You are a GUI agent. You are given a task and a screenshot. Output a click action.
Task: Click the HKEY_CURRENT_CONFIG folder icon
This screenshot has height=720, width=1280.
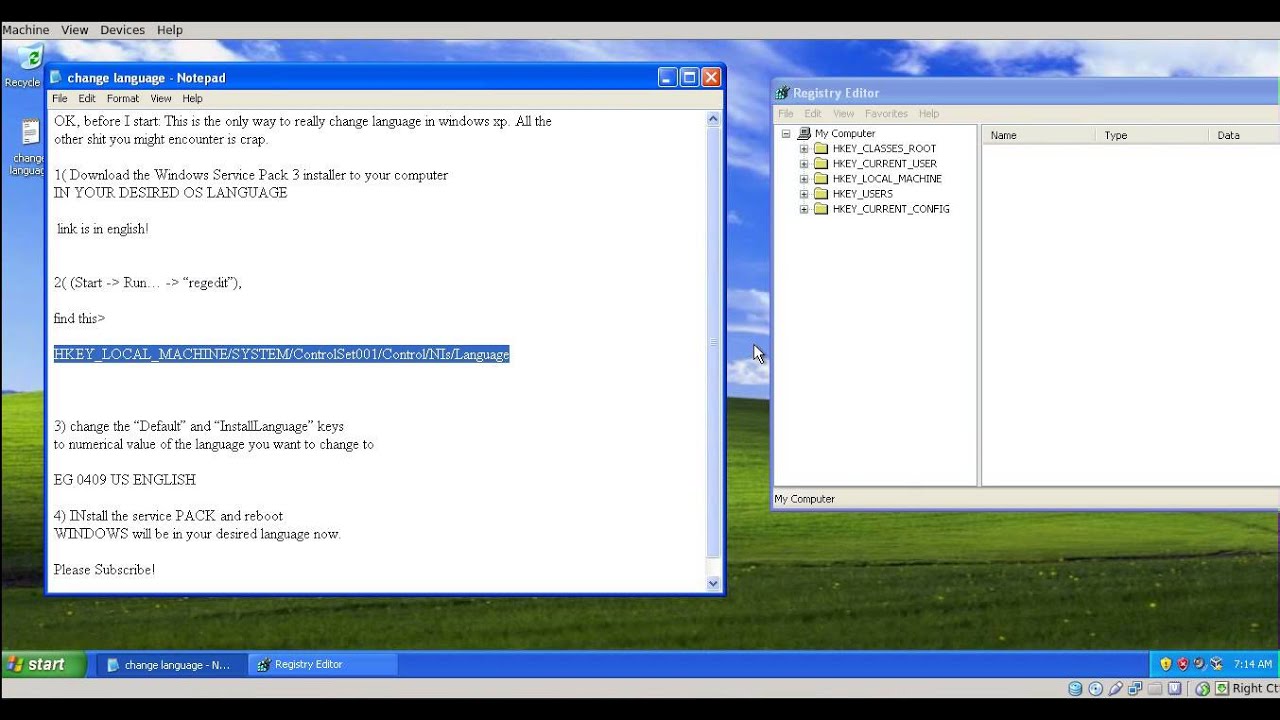(x=821, y=209)
